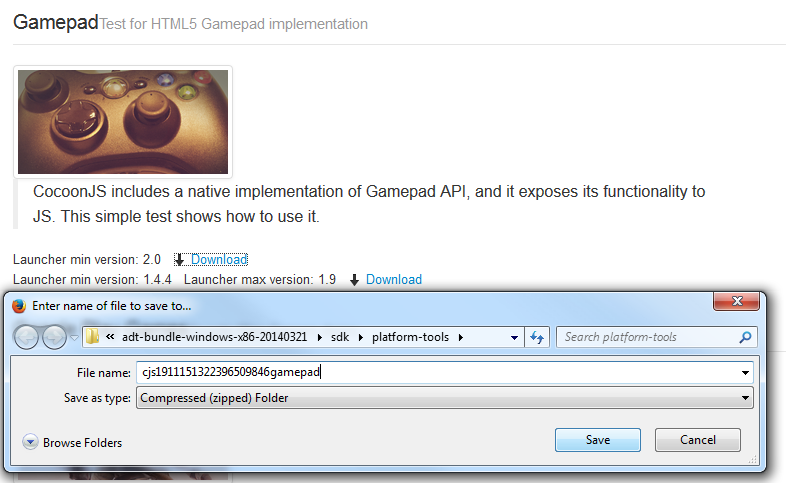
Task: Click the search magnifier icon
Action: point(744,337)
